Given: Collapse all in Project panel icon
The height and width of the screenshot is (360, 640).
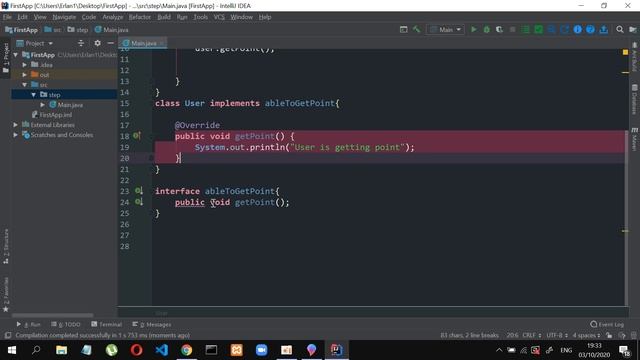Looking at the screenshot, I should (81, 43).
